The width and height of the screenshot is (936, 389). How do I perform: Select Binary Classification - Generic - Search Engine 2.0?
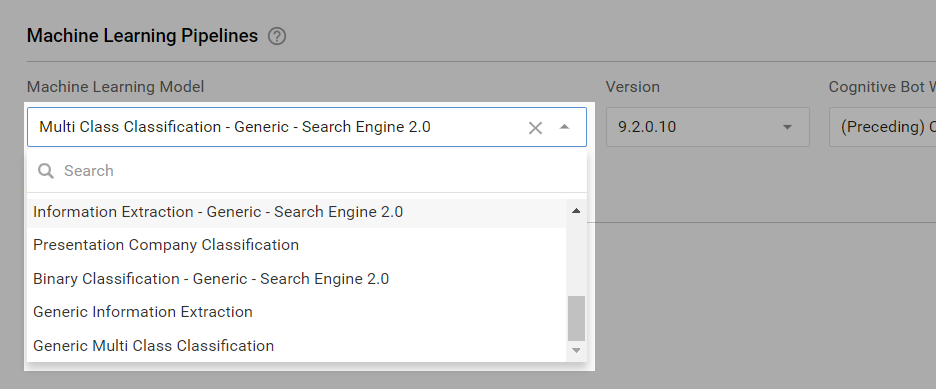coord(297,279)
